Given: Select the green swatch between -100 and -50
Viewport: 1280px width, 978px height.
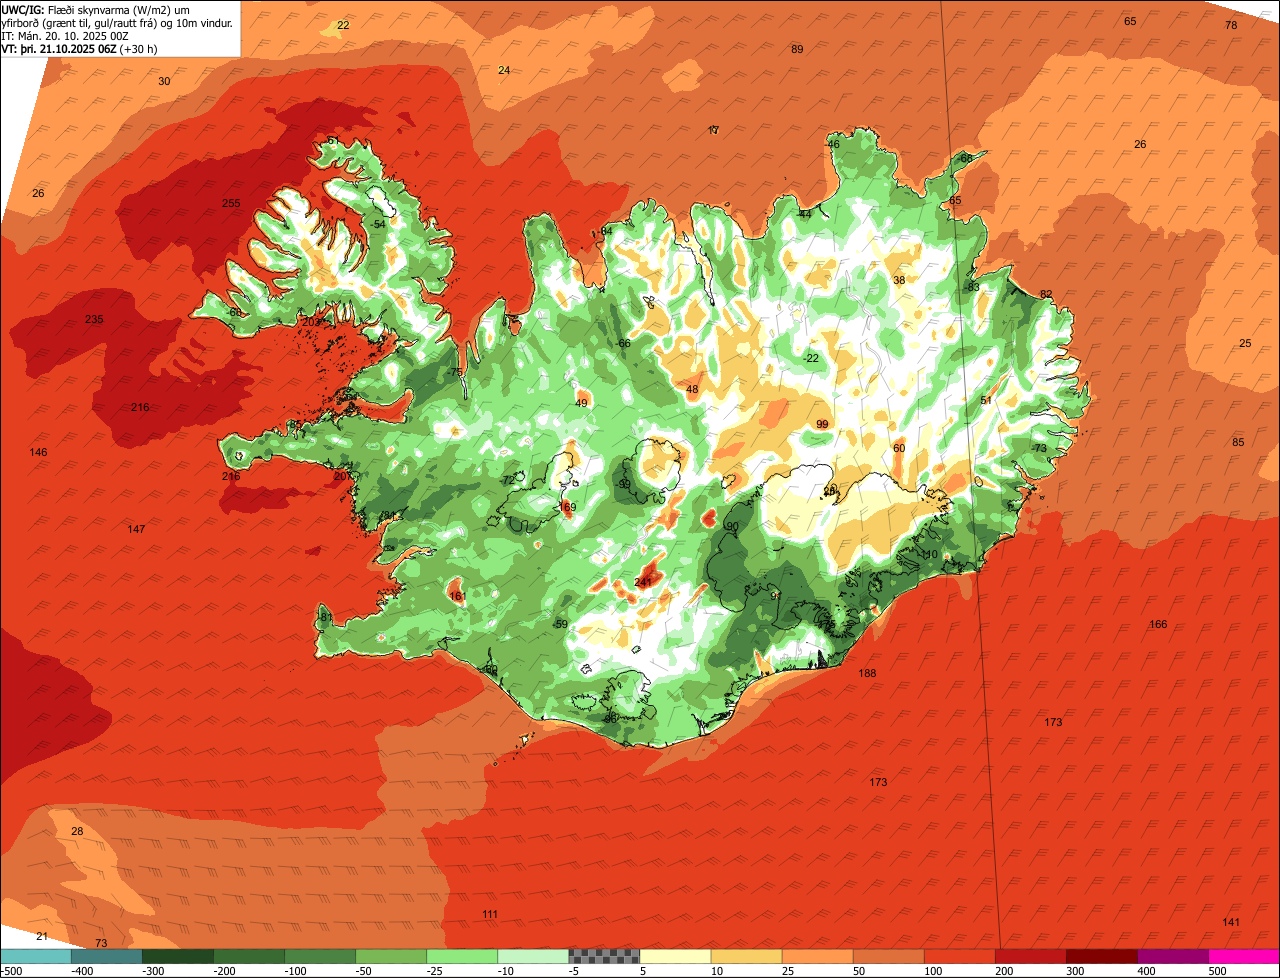Looking at the screenshot, I should coord(320,956).
